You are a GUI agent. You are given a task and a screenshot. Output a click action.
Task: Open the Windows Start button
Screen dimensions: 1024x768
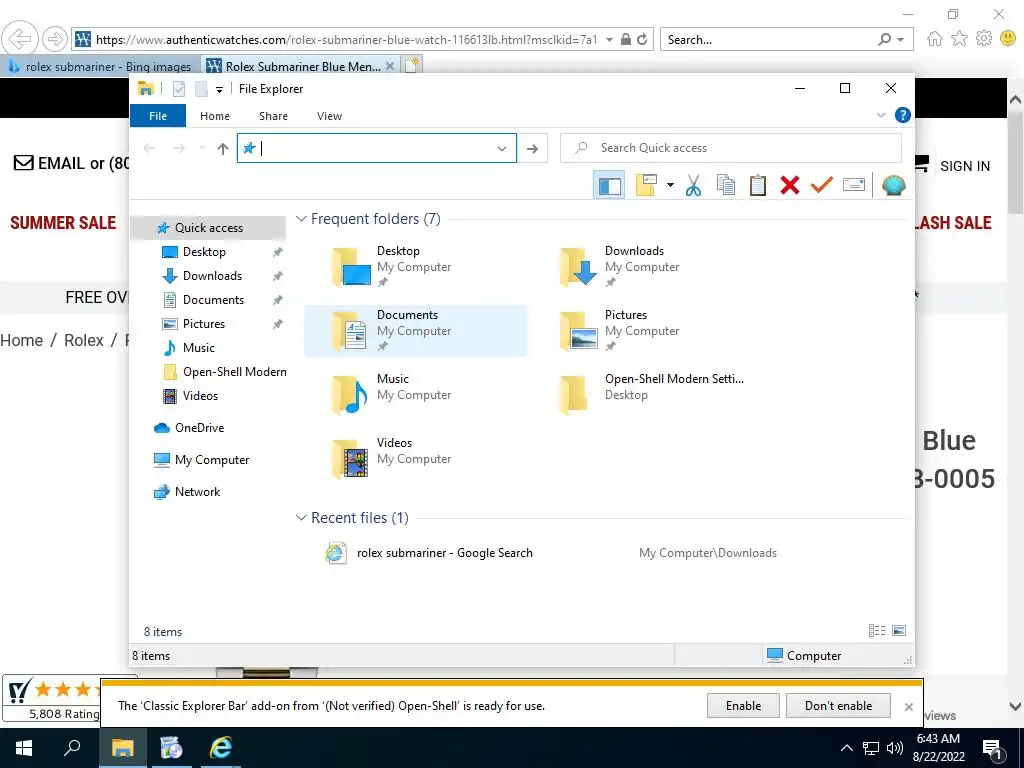(x=24, y=748)
